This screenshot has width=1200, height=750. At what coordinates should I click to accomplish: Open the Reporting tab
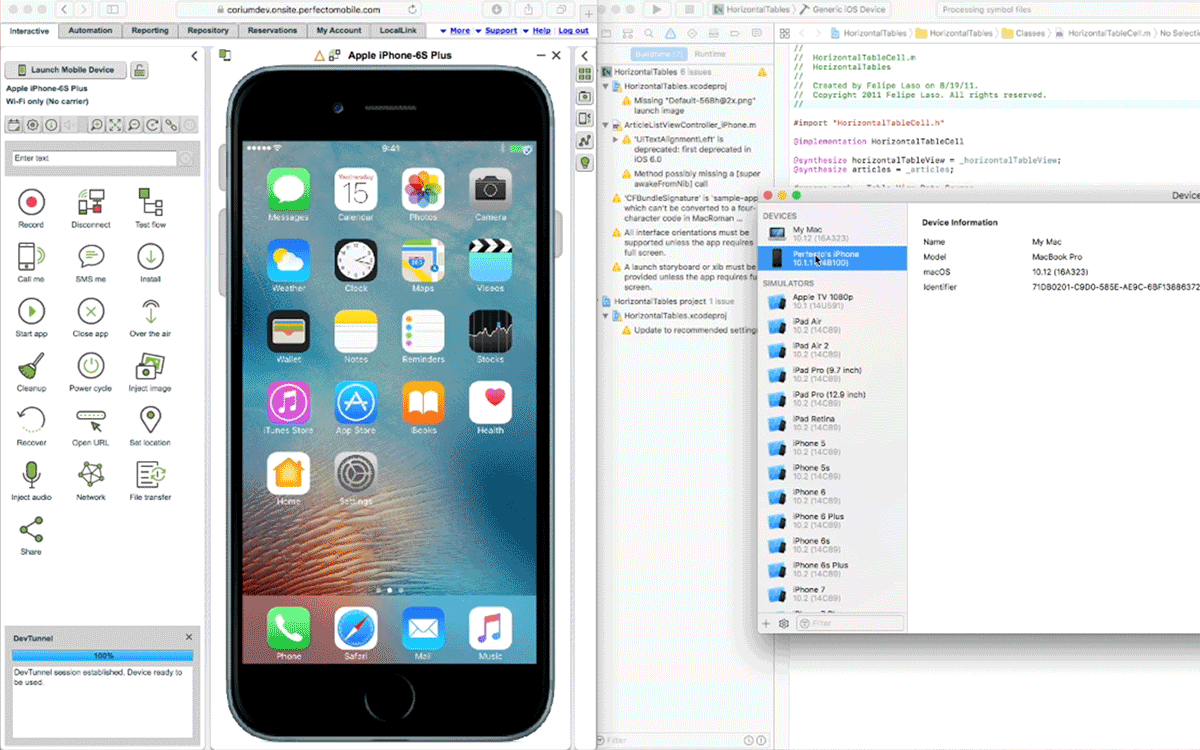coord(151,31)
